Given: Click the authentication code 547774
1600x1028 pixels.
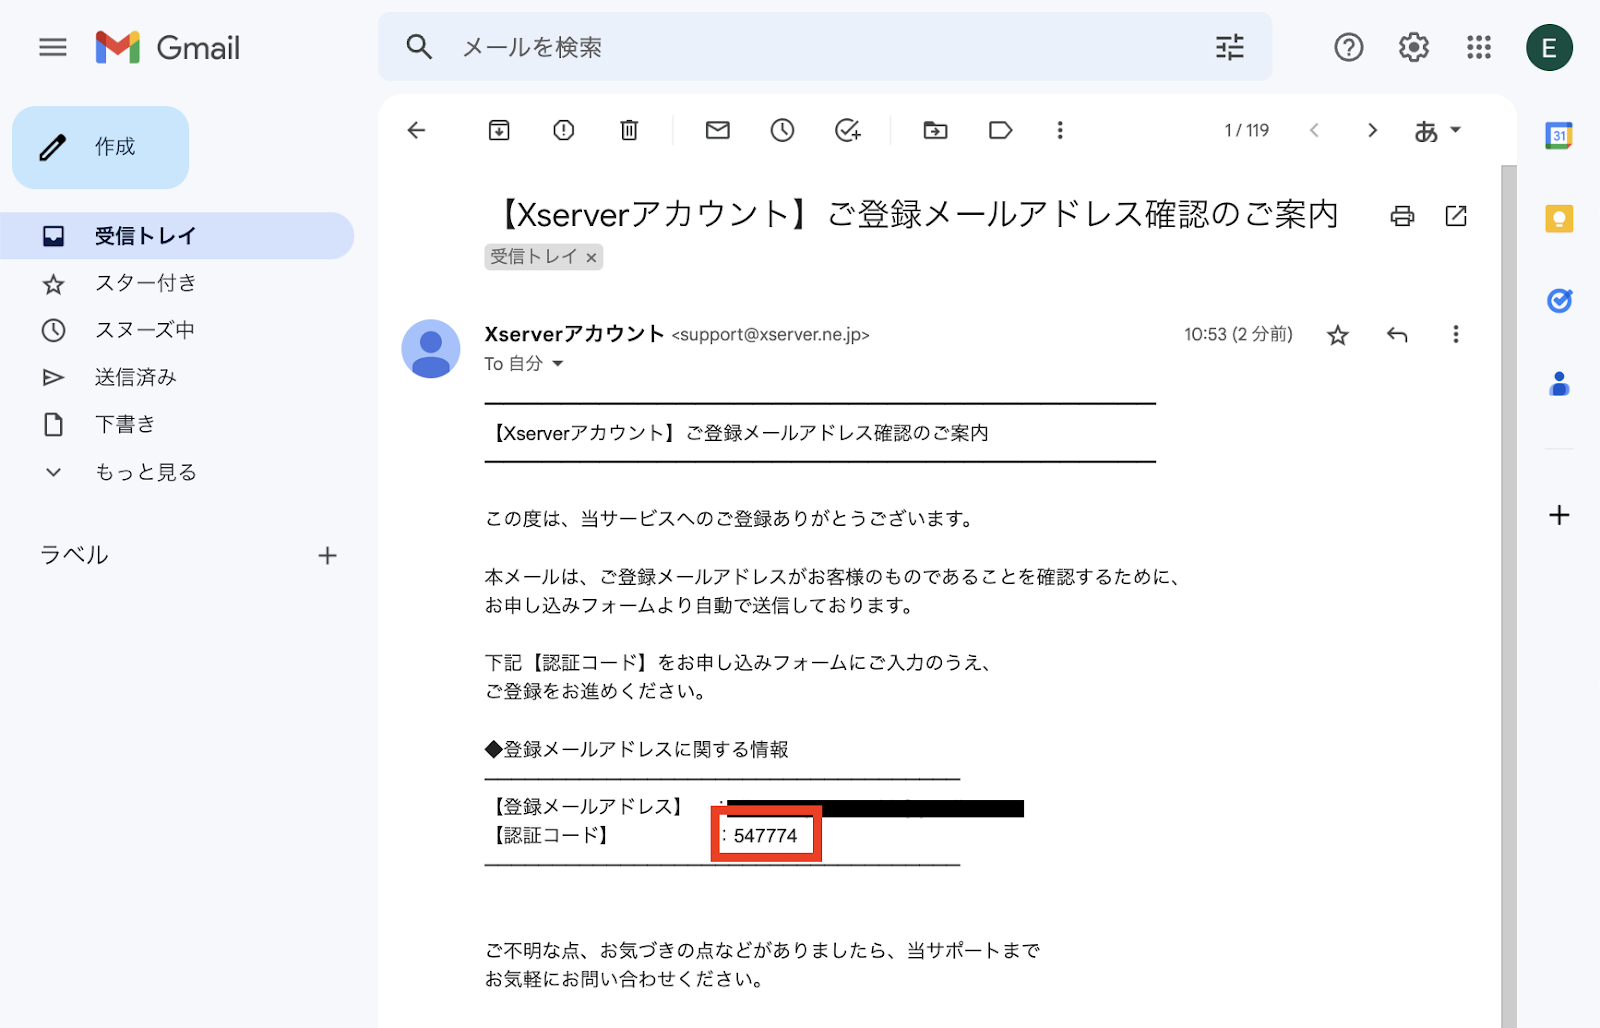Looking at the screenshot, I should pos(765,835).
